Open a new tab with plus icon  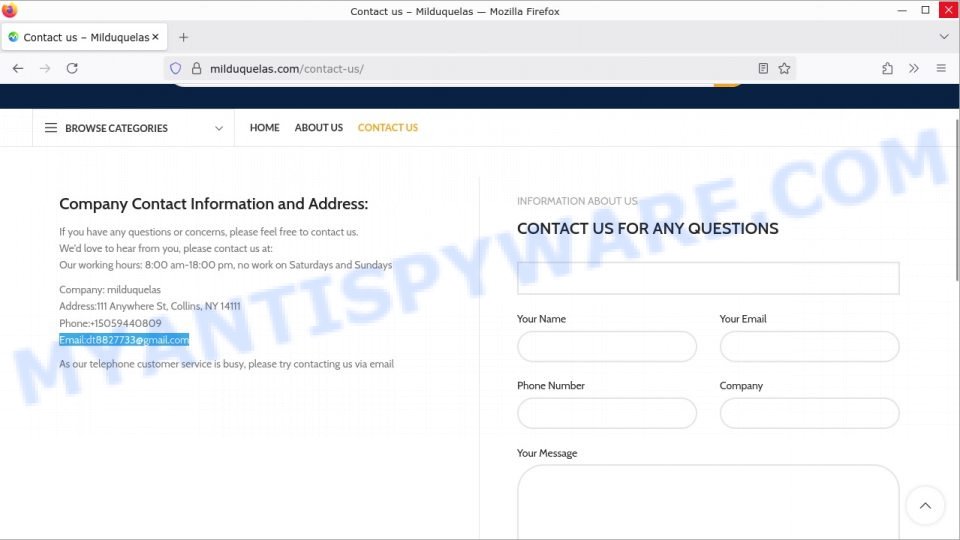[183, 37]
